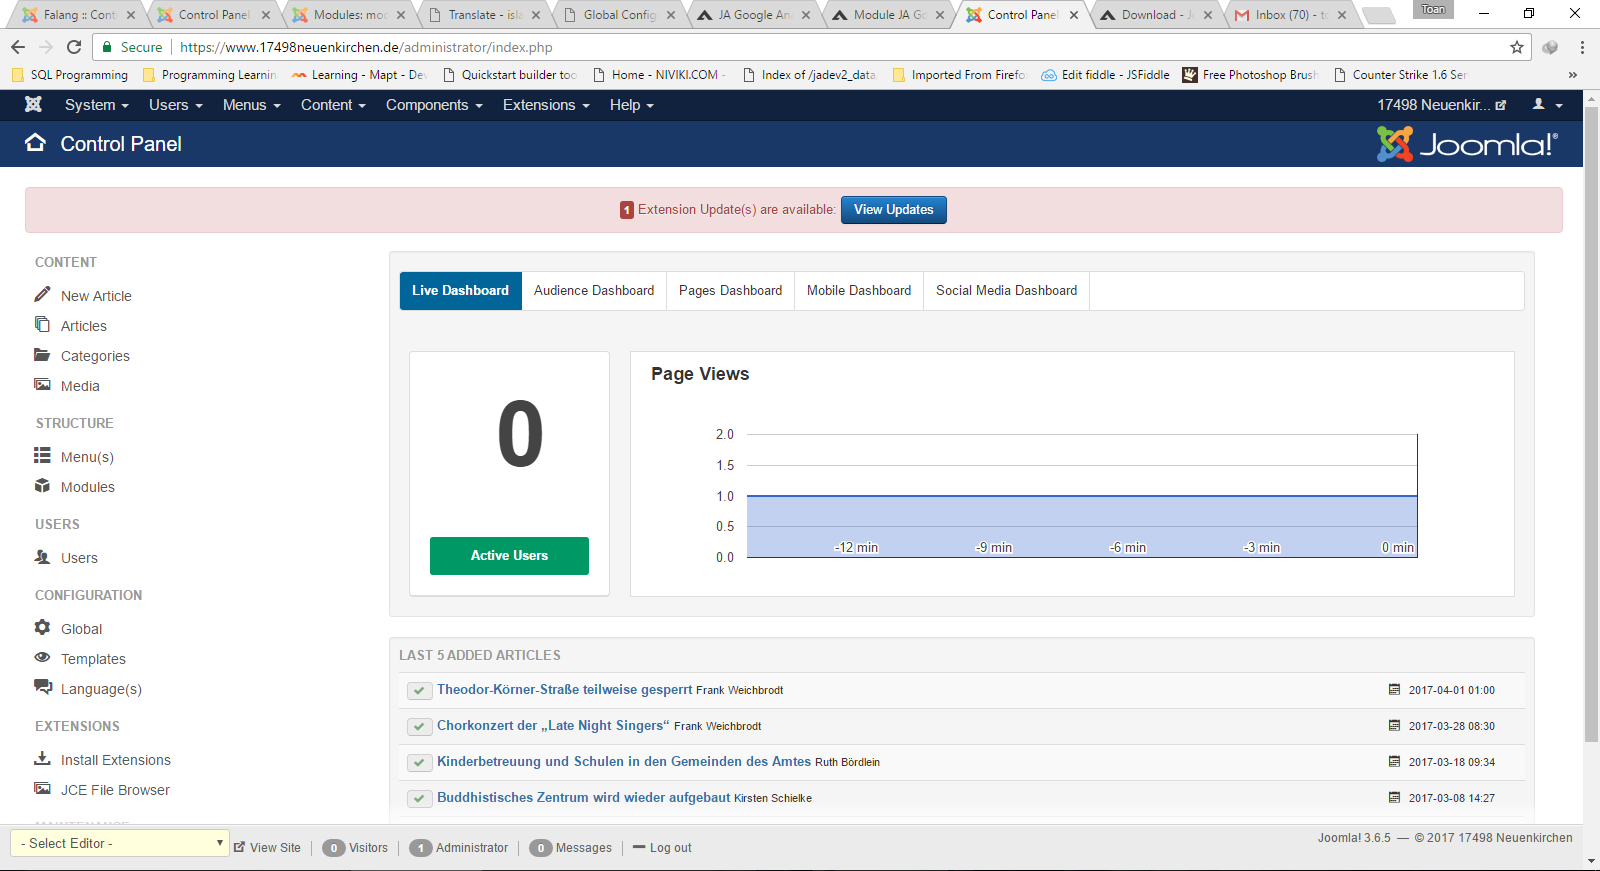
Task: Toggle published checkmark for Chorkonzert article
Action: pyautogui.click(x=419, y=727)
